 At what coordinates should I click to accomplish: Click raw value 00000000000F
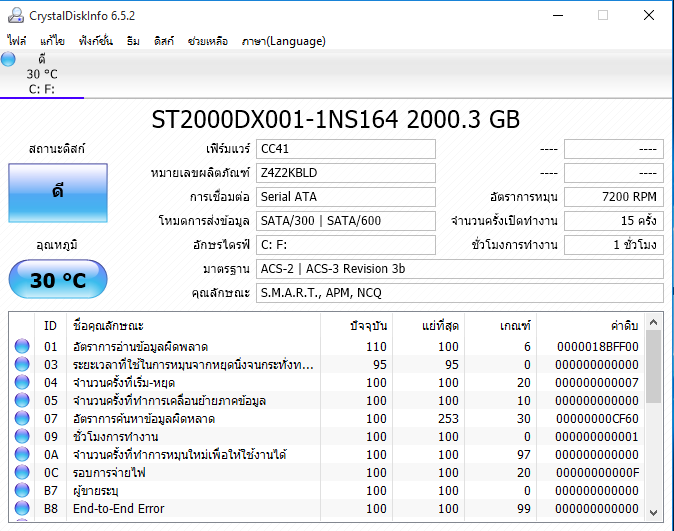point(597,473)
